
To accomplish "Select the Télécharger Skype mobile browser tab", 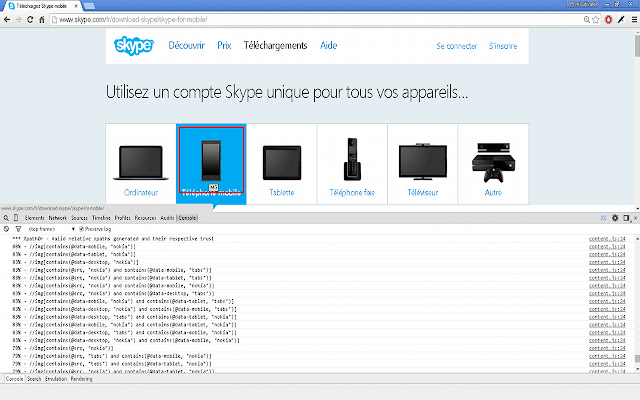I will pyautogui.click(x=41, y=6).
